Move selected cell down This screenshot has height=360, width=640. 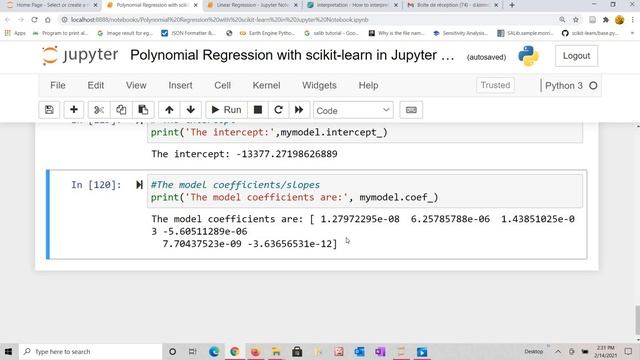click(x=191, y=110)
